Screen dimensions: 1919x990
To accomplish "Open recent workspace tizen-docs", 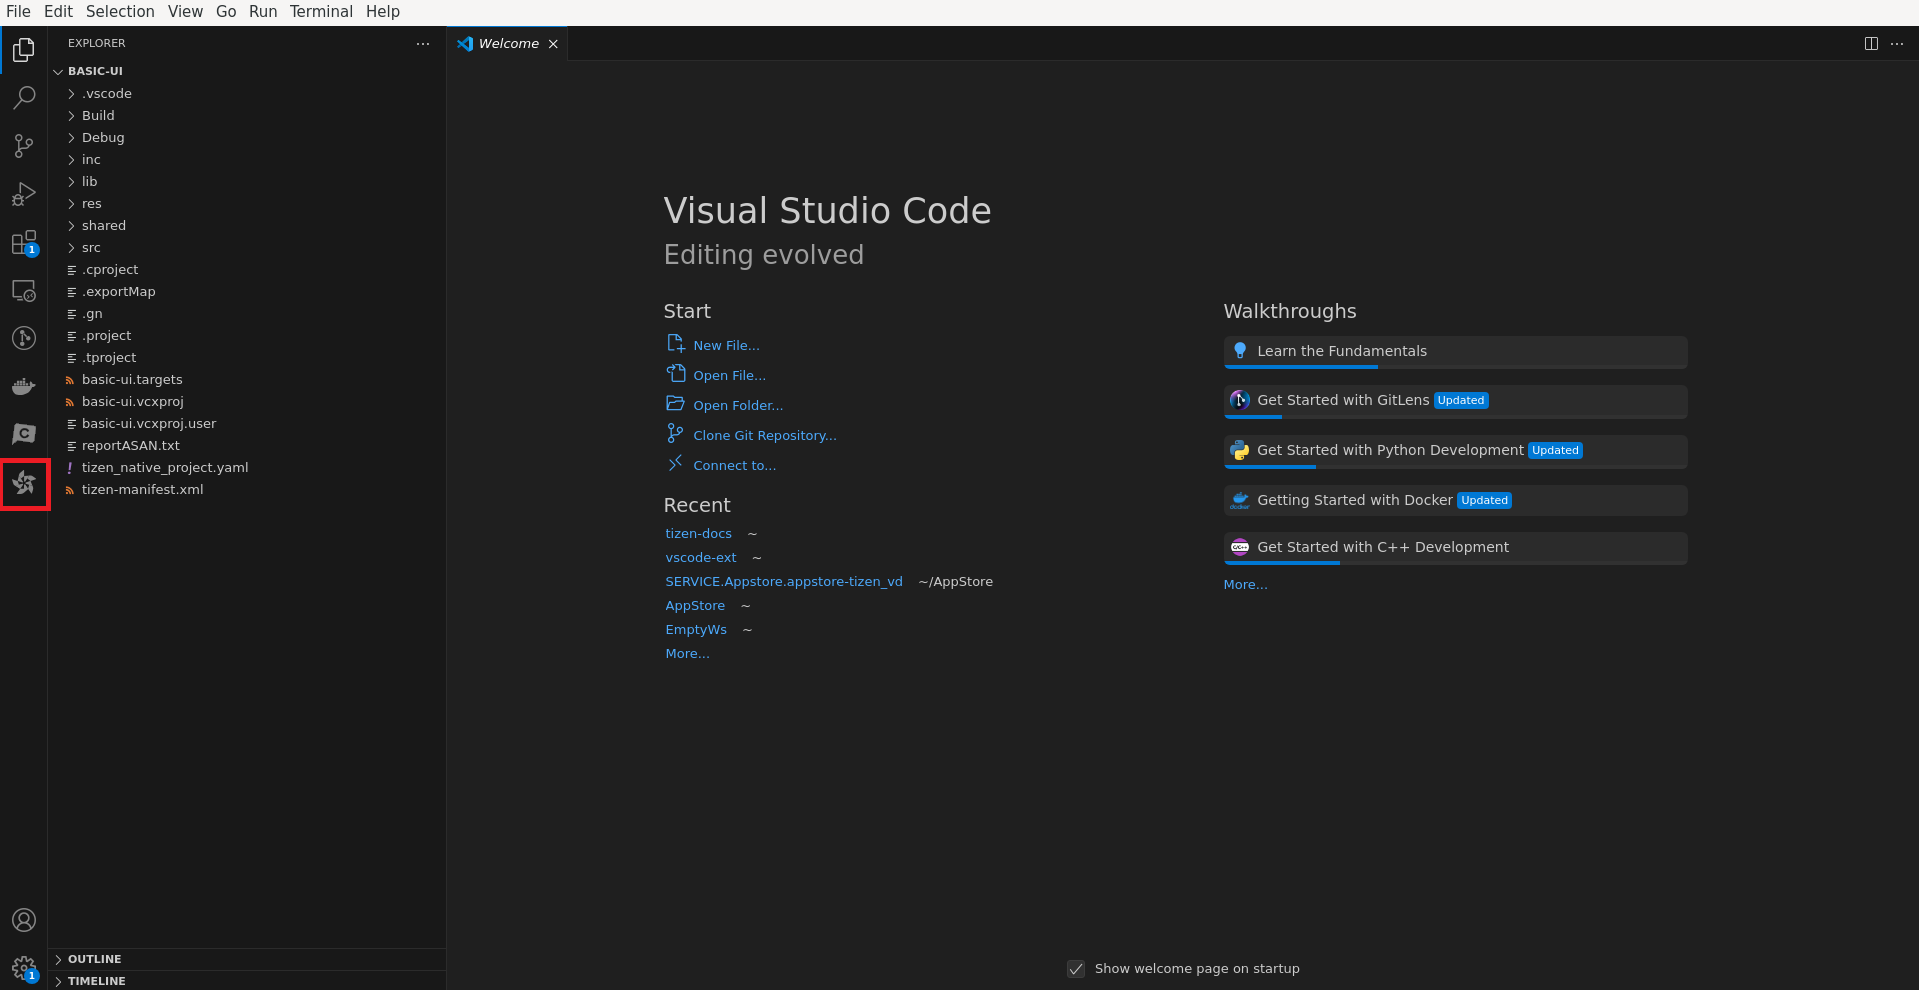I will pos(698,533).
